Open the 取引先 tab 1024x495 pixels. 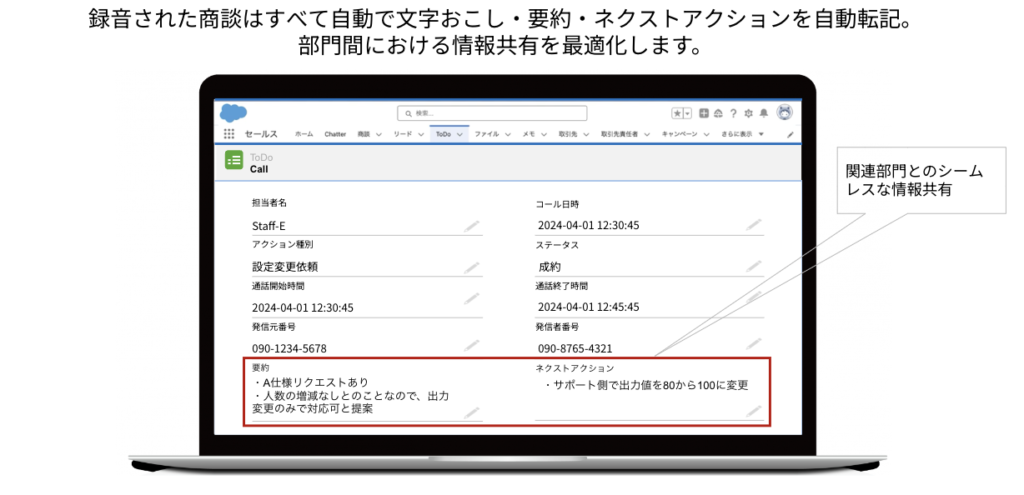click(568, 134)
